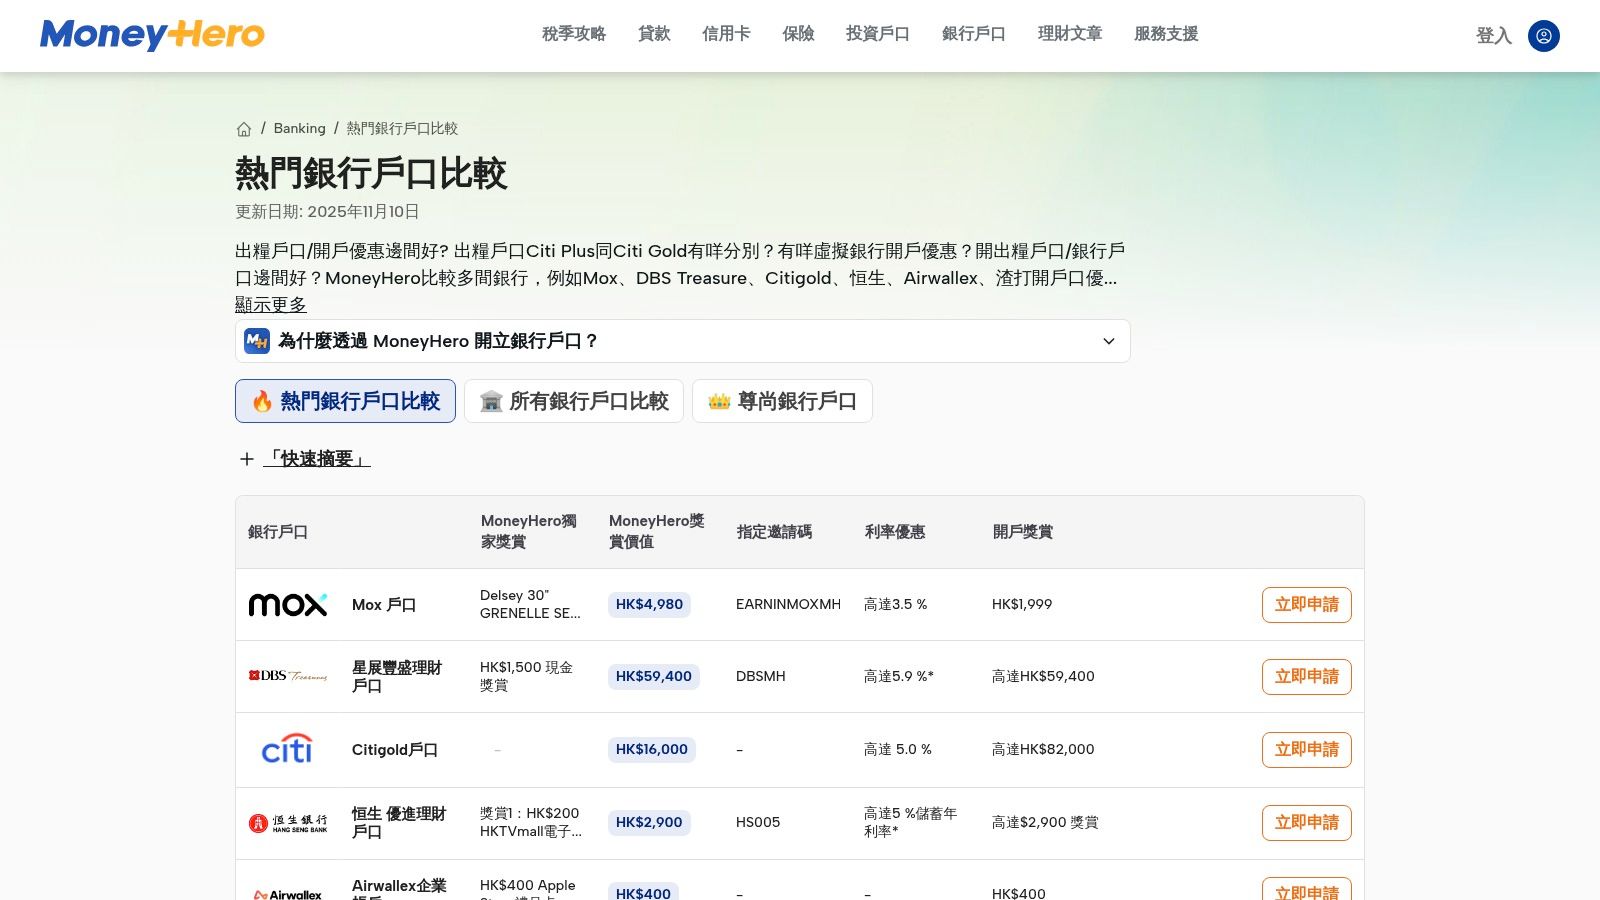Open the 理財文章 menu
The height and width of the screenshot is (900, 1600).
[x=1070, y=34]
